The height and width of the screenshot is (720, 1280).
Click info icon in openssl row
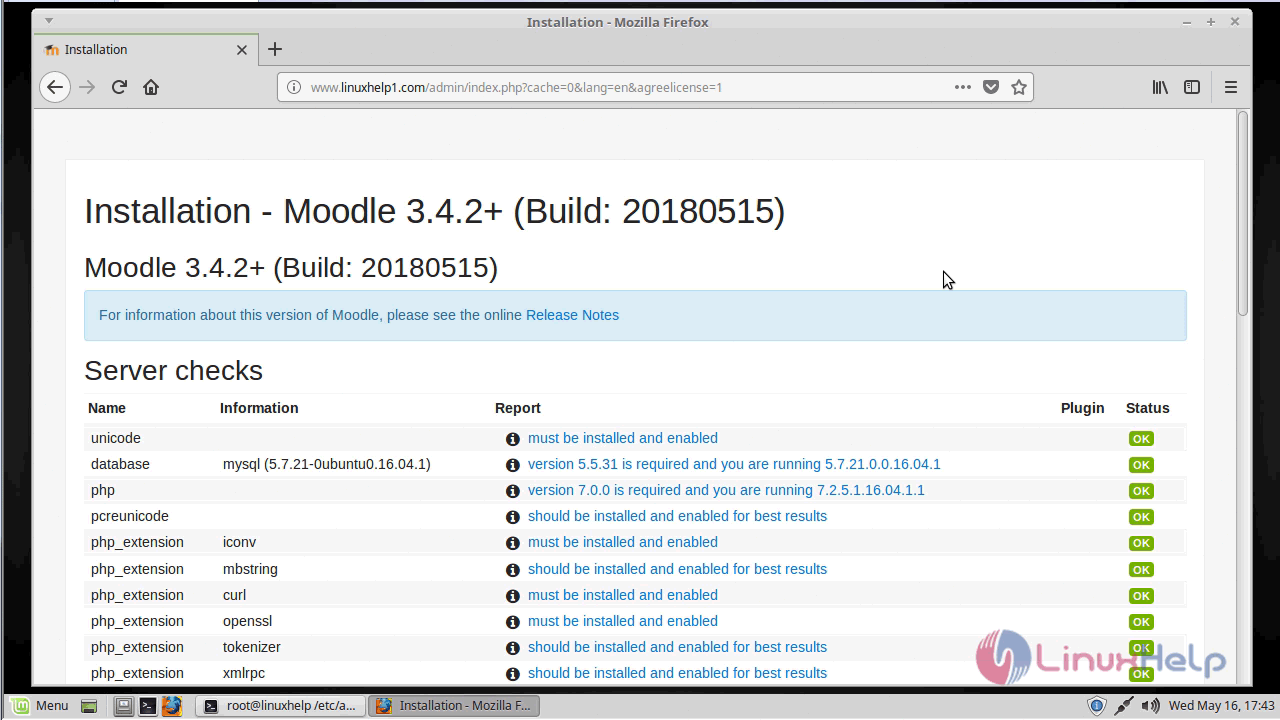point(512,622)
